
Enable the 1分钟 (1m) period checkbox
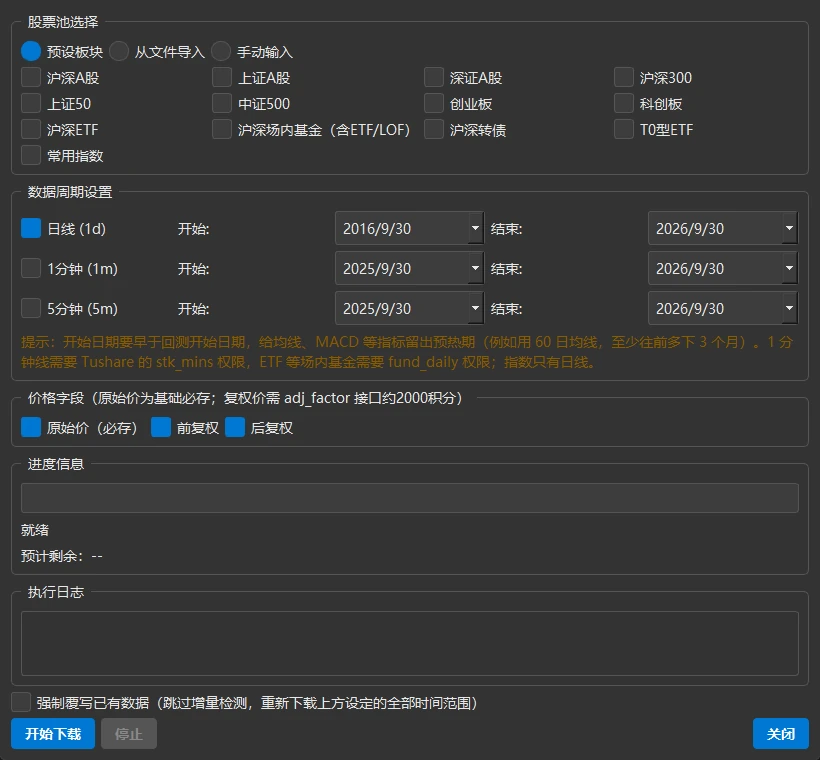(31, 268)
